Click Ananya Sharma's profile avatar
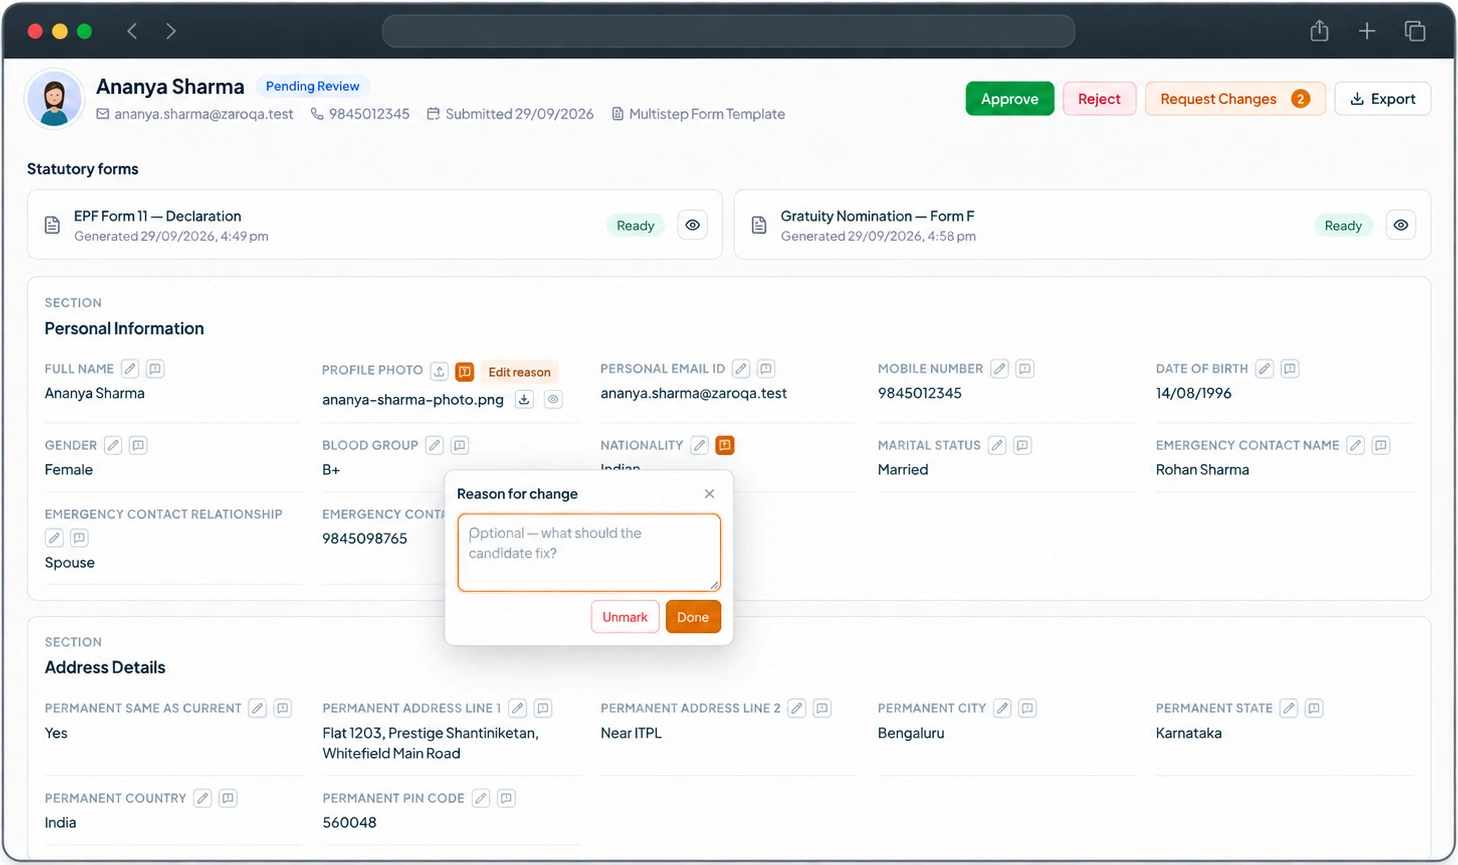Viewport: 1458px width, 865px height. click(x=54, y=99)
